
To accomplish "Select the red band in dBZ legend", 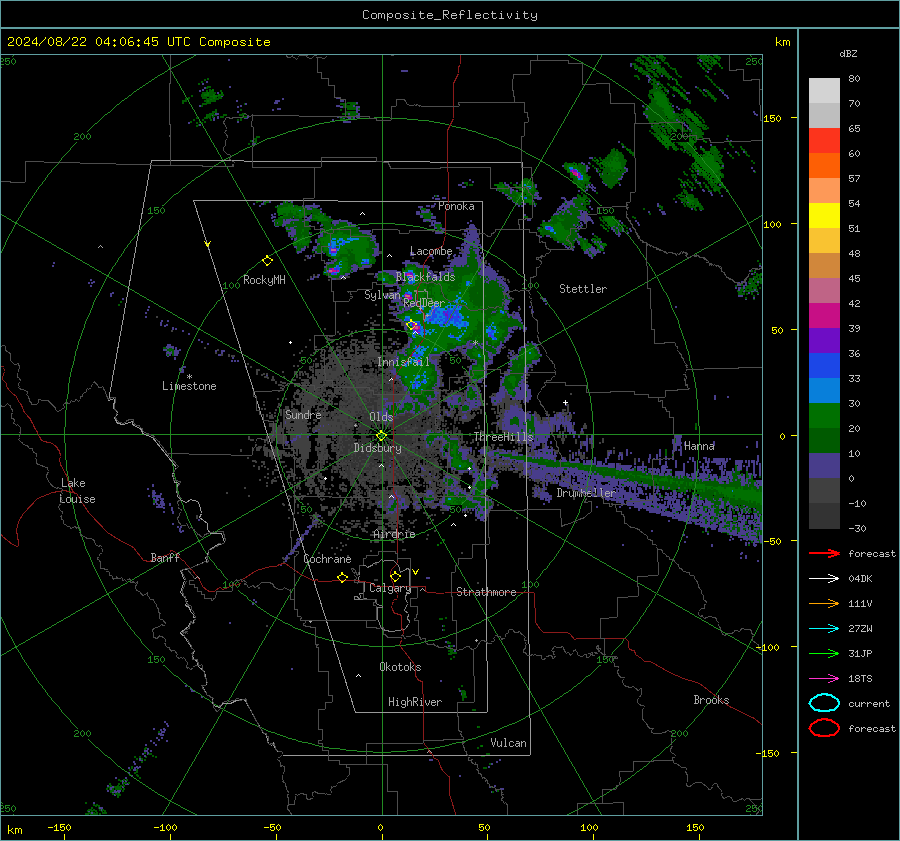I will coord(824,141).
